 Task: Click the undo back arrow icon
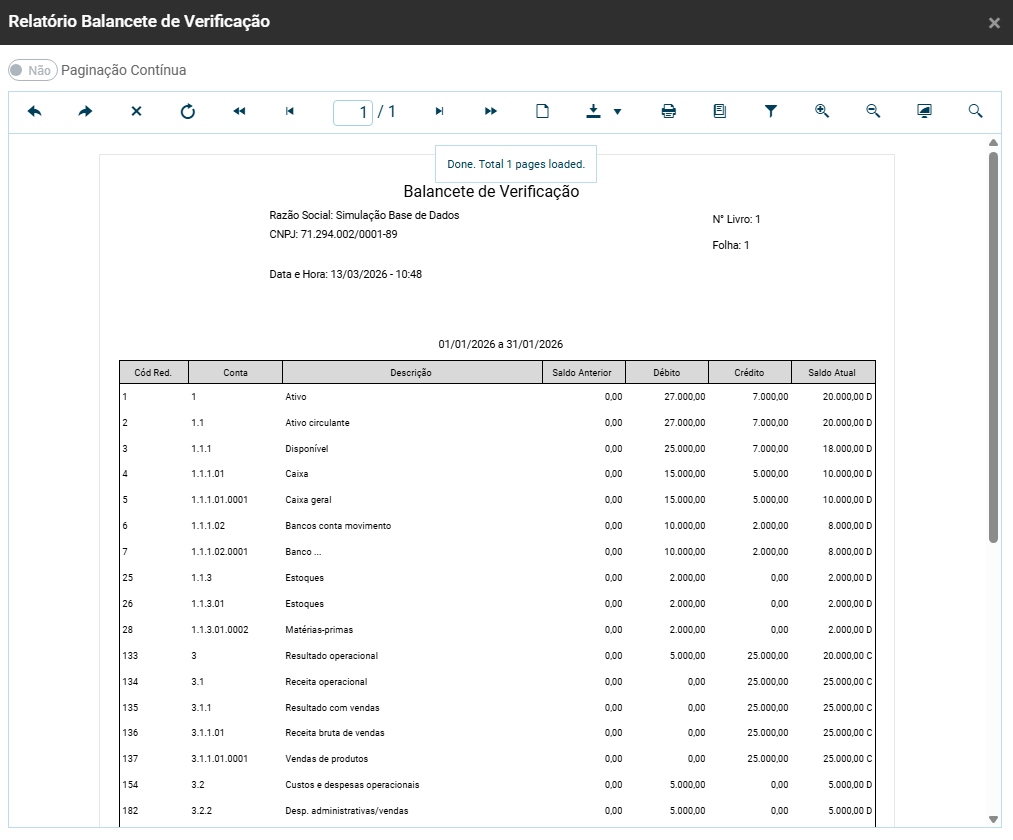(34, 112)
